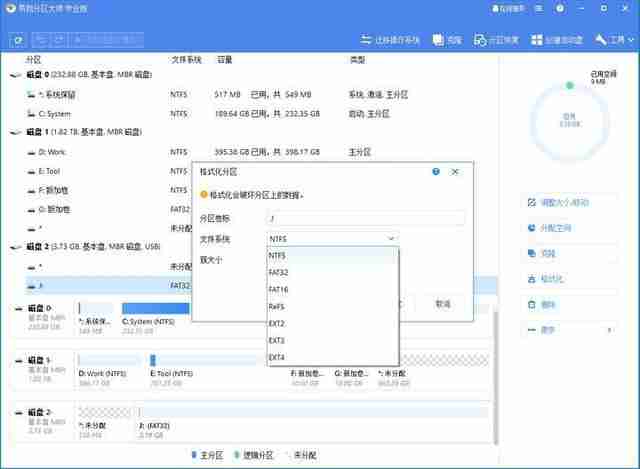Viewport: 640px width, 469px height.
Task: Click the partition label input field
Action: (x=366, y=218)
